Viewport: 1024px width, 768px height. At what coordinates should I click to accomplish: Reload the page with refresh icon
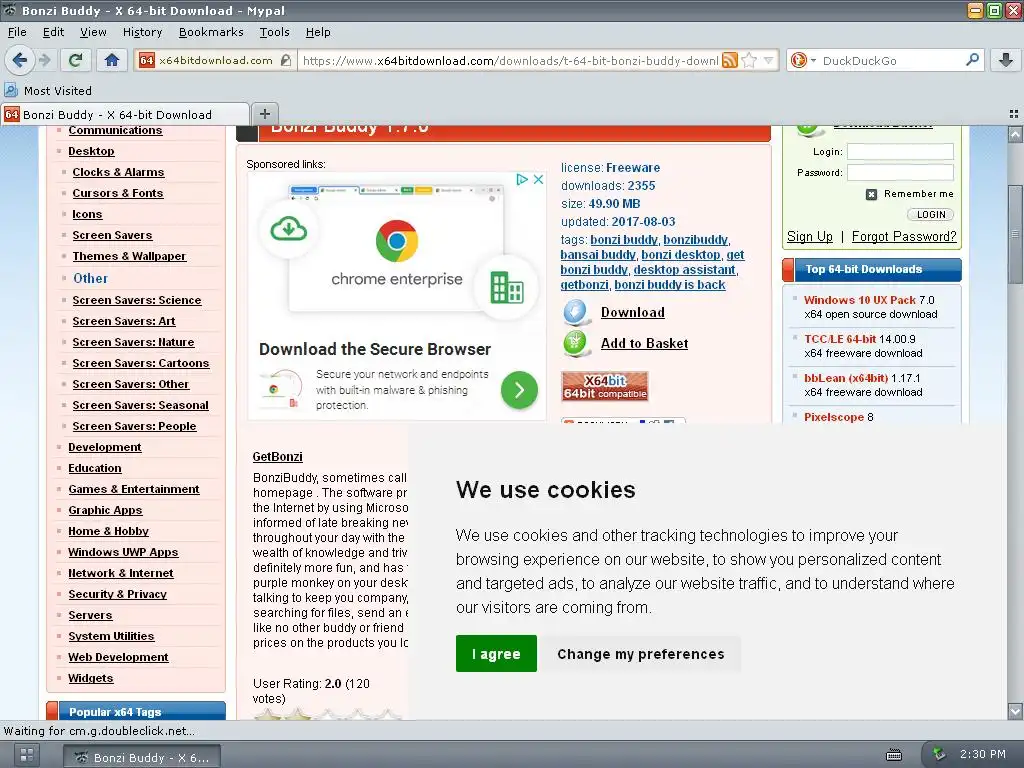pyautogui.click(x=76, y=60)
